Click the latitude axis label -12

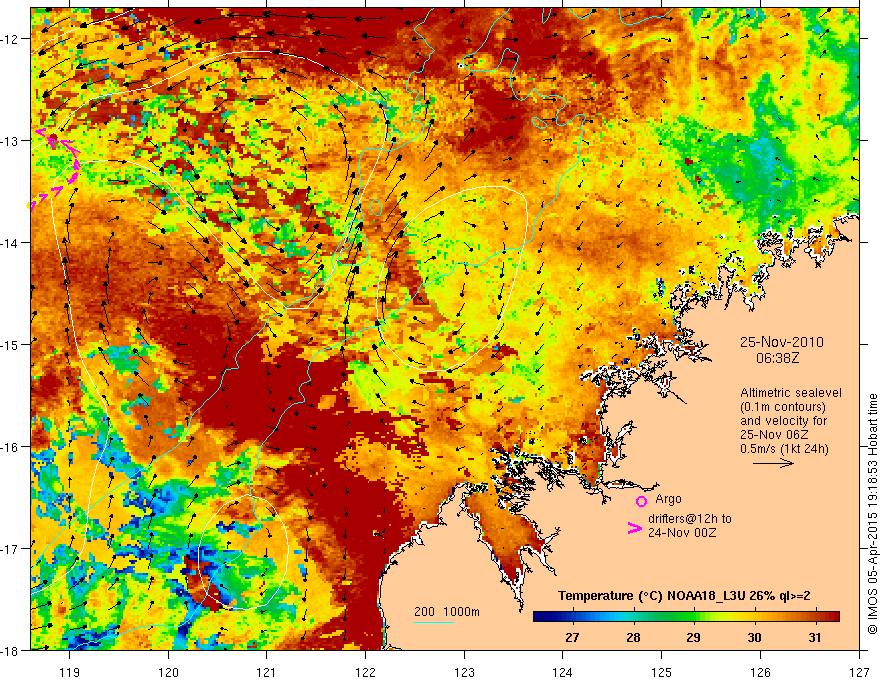(9, 39)
